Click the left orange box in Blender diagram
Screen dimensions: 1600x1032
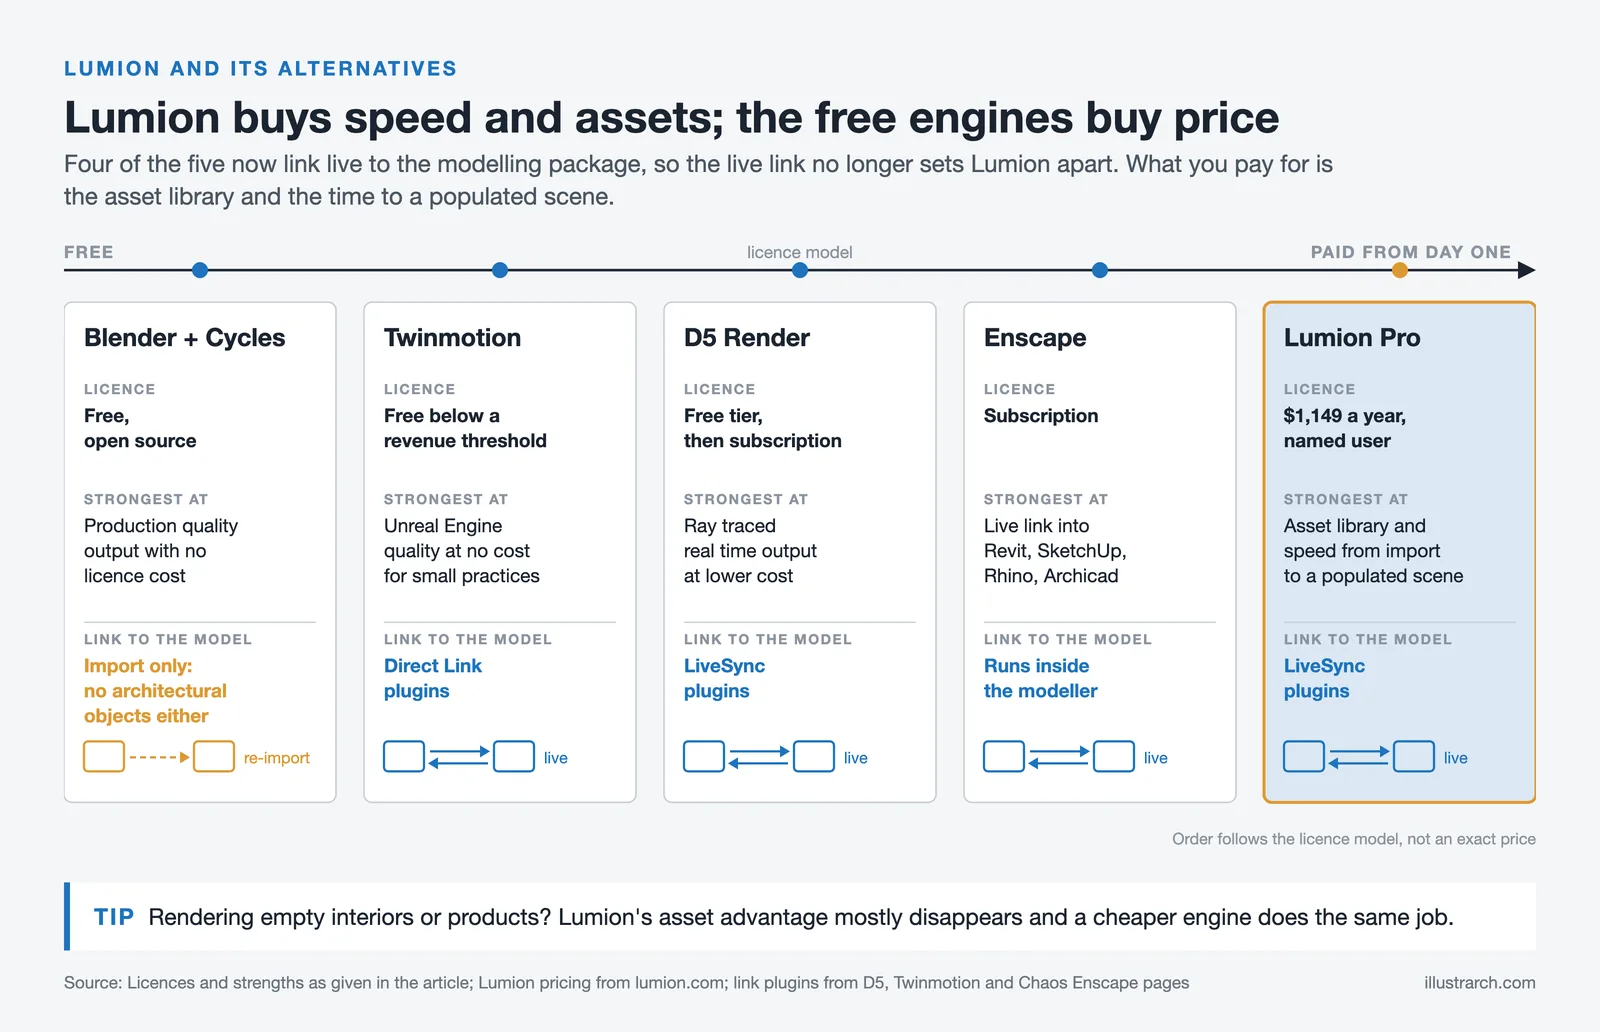104,756
